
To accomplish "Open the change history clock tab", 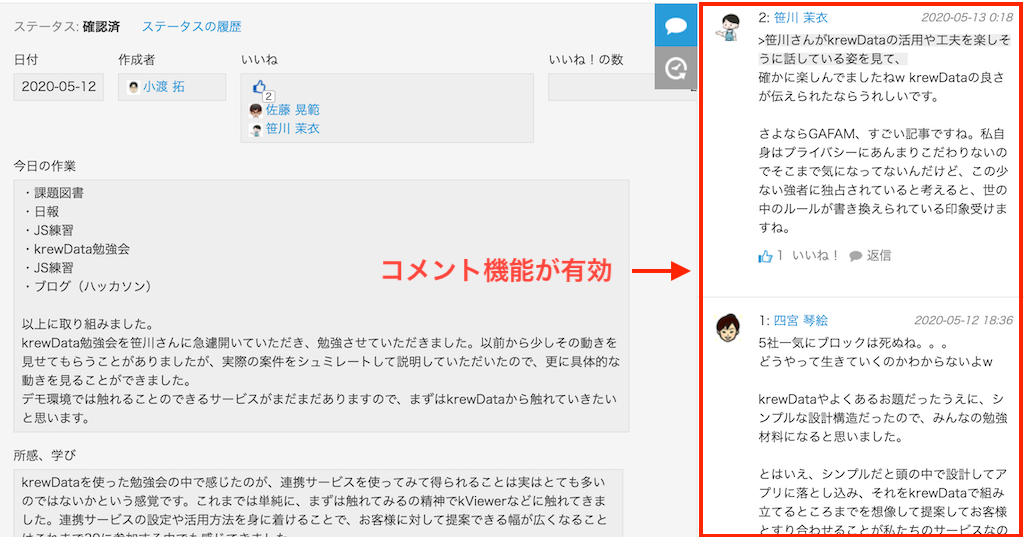I will (x=676, y=68).
